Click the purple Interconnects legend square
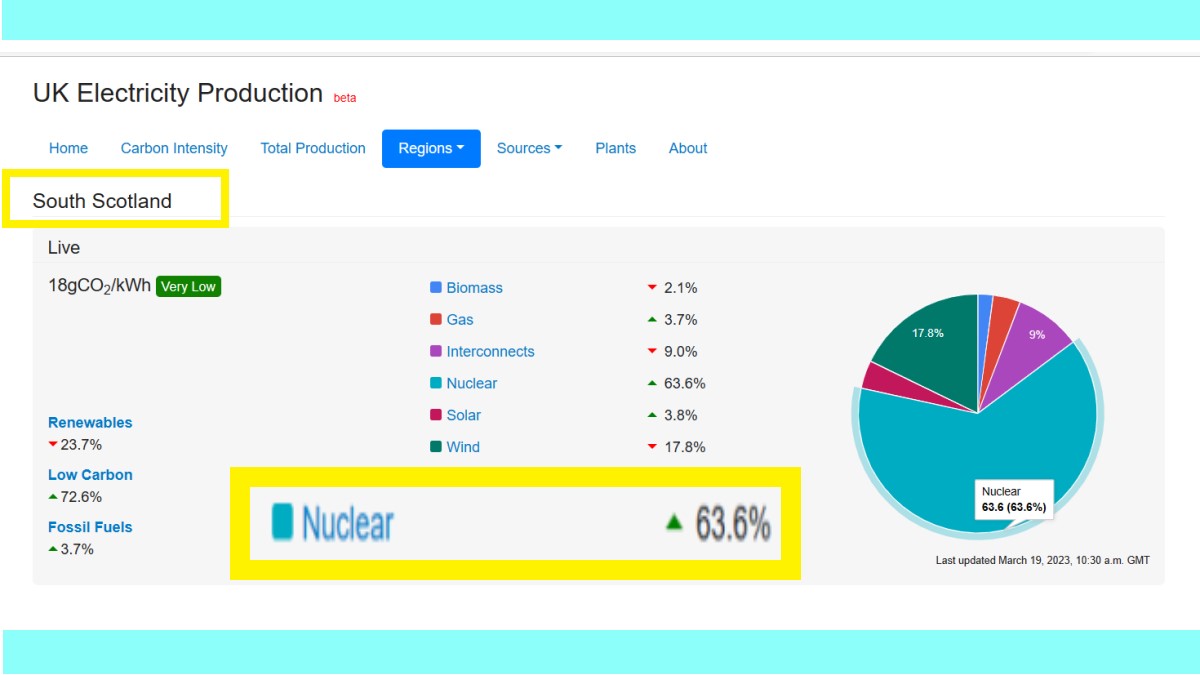The image size is (1200, 675). 436,351
